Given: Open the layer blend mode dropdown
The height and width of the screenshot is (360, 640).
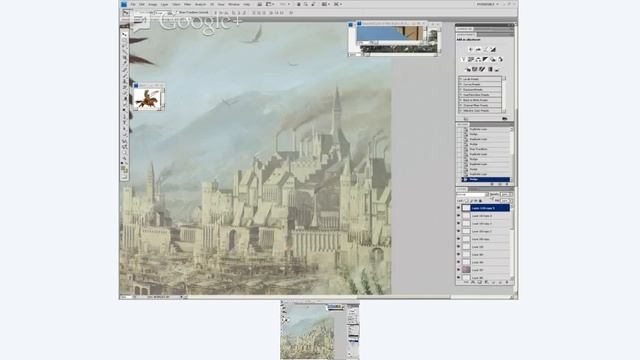Looking at the screenshot, I should tap(472, 194).
